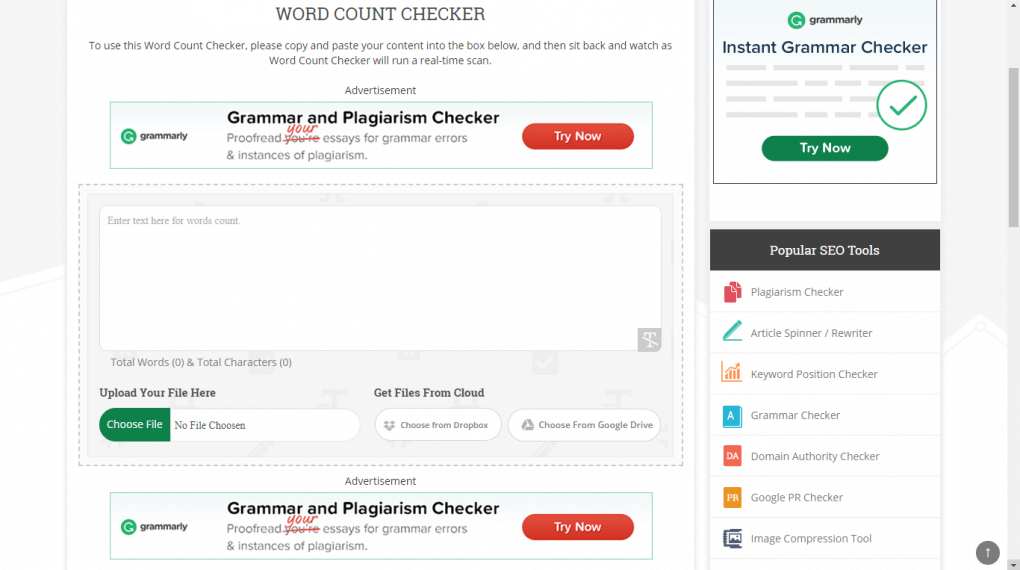
Task: Click the Article Spinner pencil icon
Action: (732, 332)
